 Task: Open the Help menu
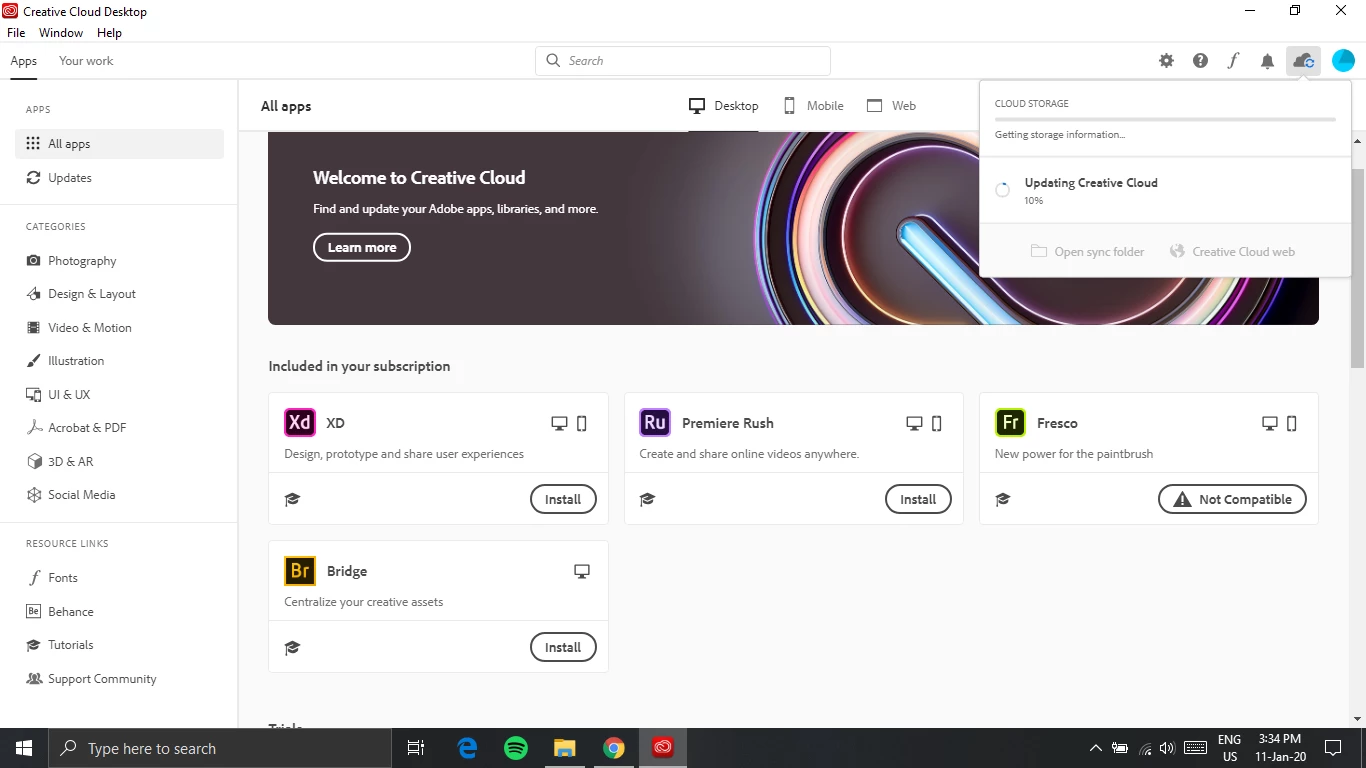(109, 33)
